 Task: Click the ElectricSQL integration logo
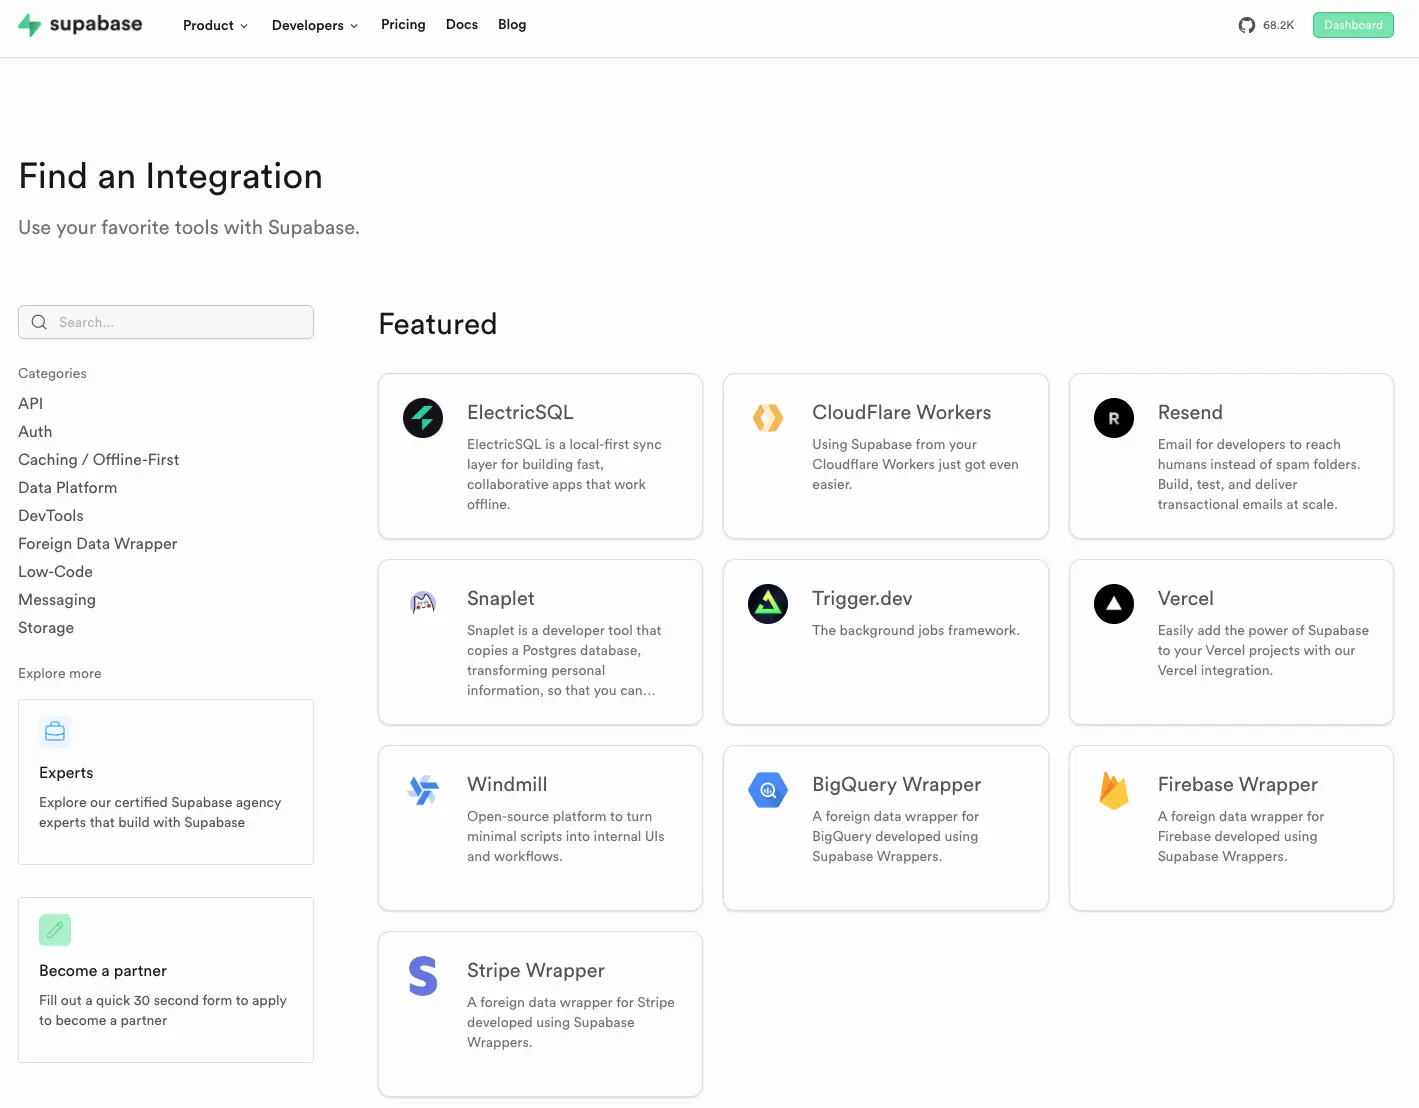coord(423,418)
